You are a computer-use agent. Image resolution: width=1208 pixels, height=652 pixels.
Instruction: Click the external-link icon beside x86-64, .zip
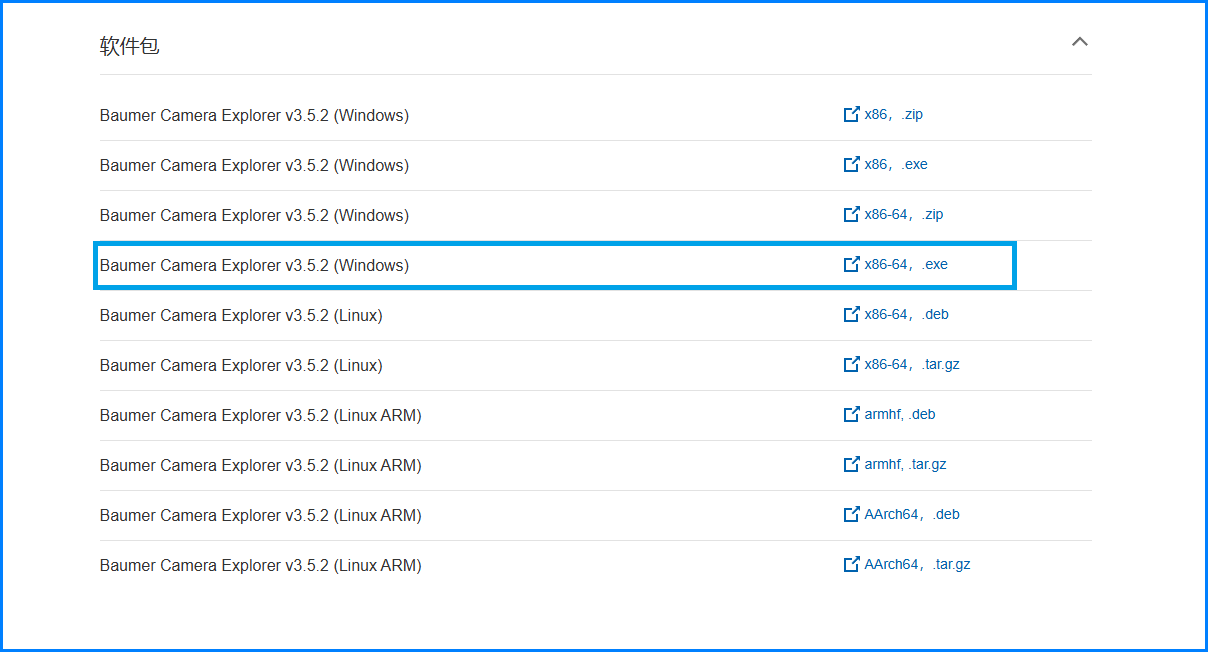(852, 214)
